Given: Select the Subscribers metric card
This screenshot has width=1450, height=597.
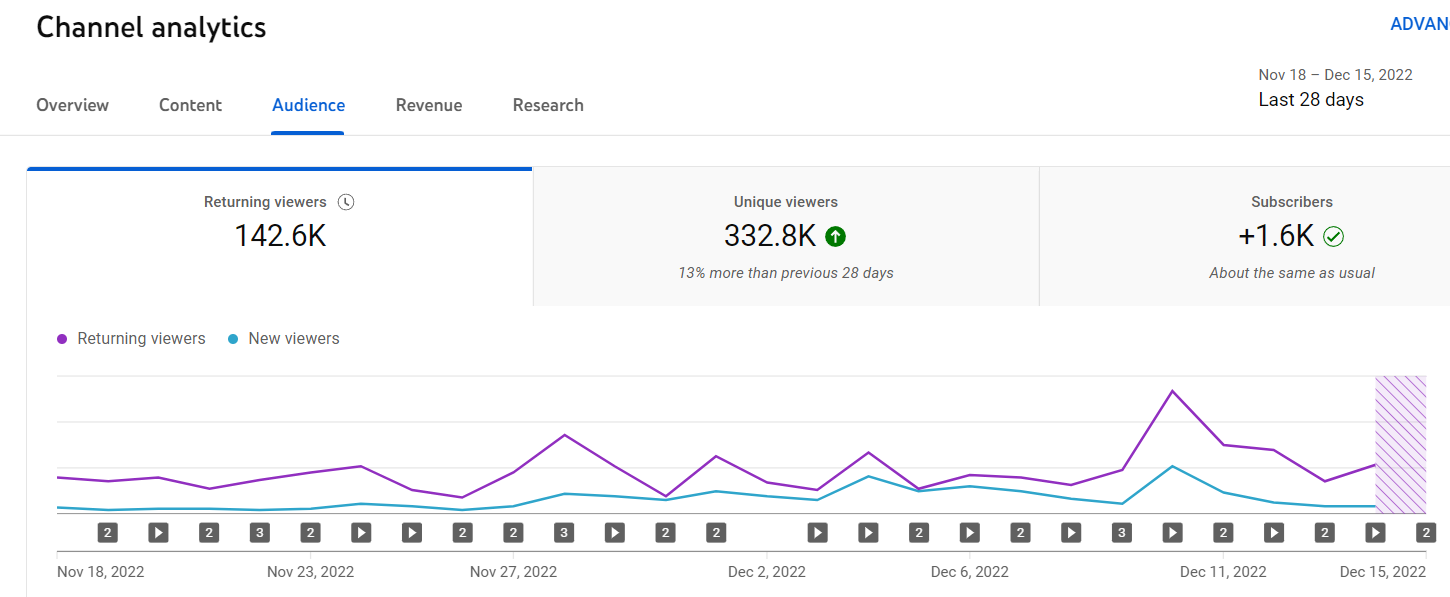Looking at the screenshot, I should (1245, 236).
